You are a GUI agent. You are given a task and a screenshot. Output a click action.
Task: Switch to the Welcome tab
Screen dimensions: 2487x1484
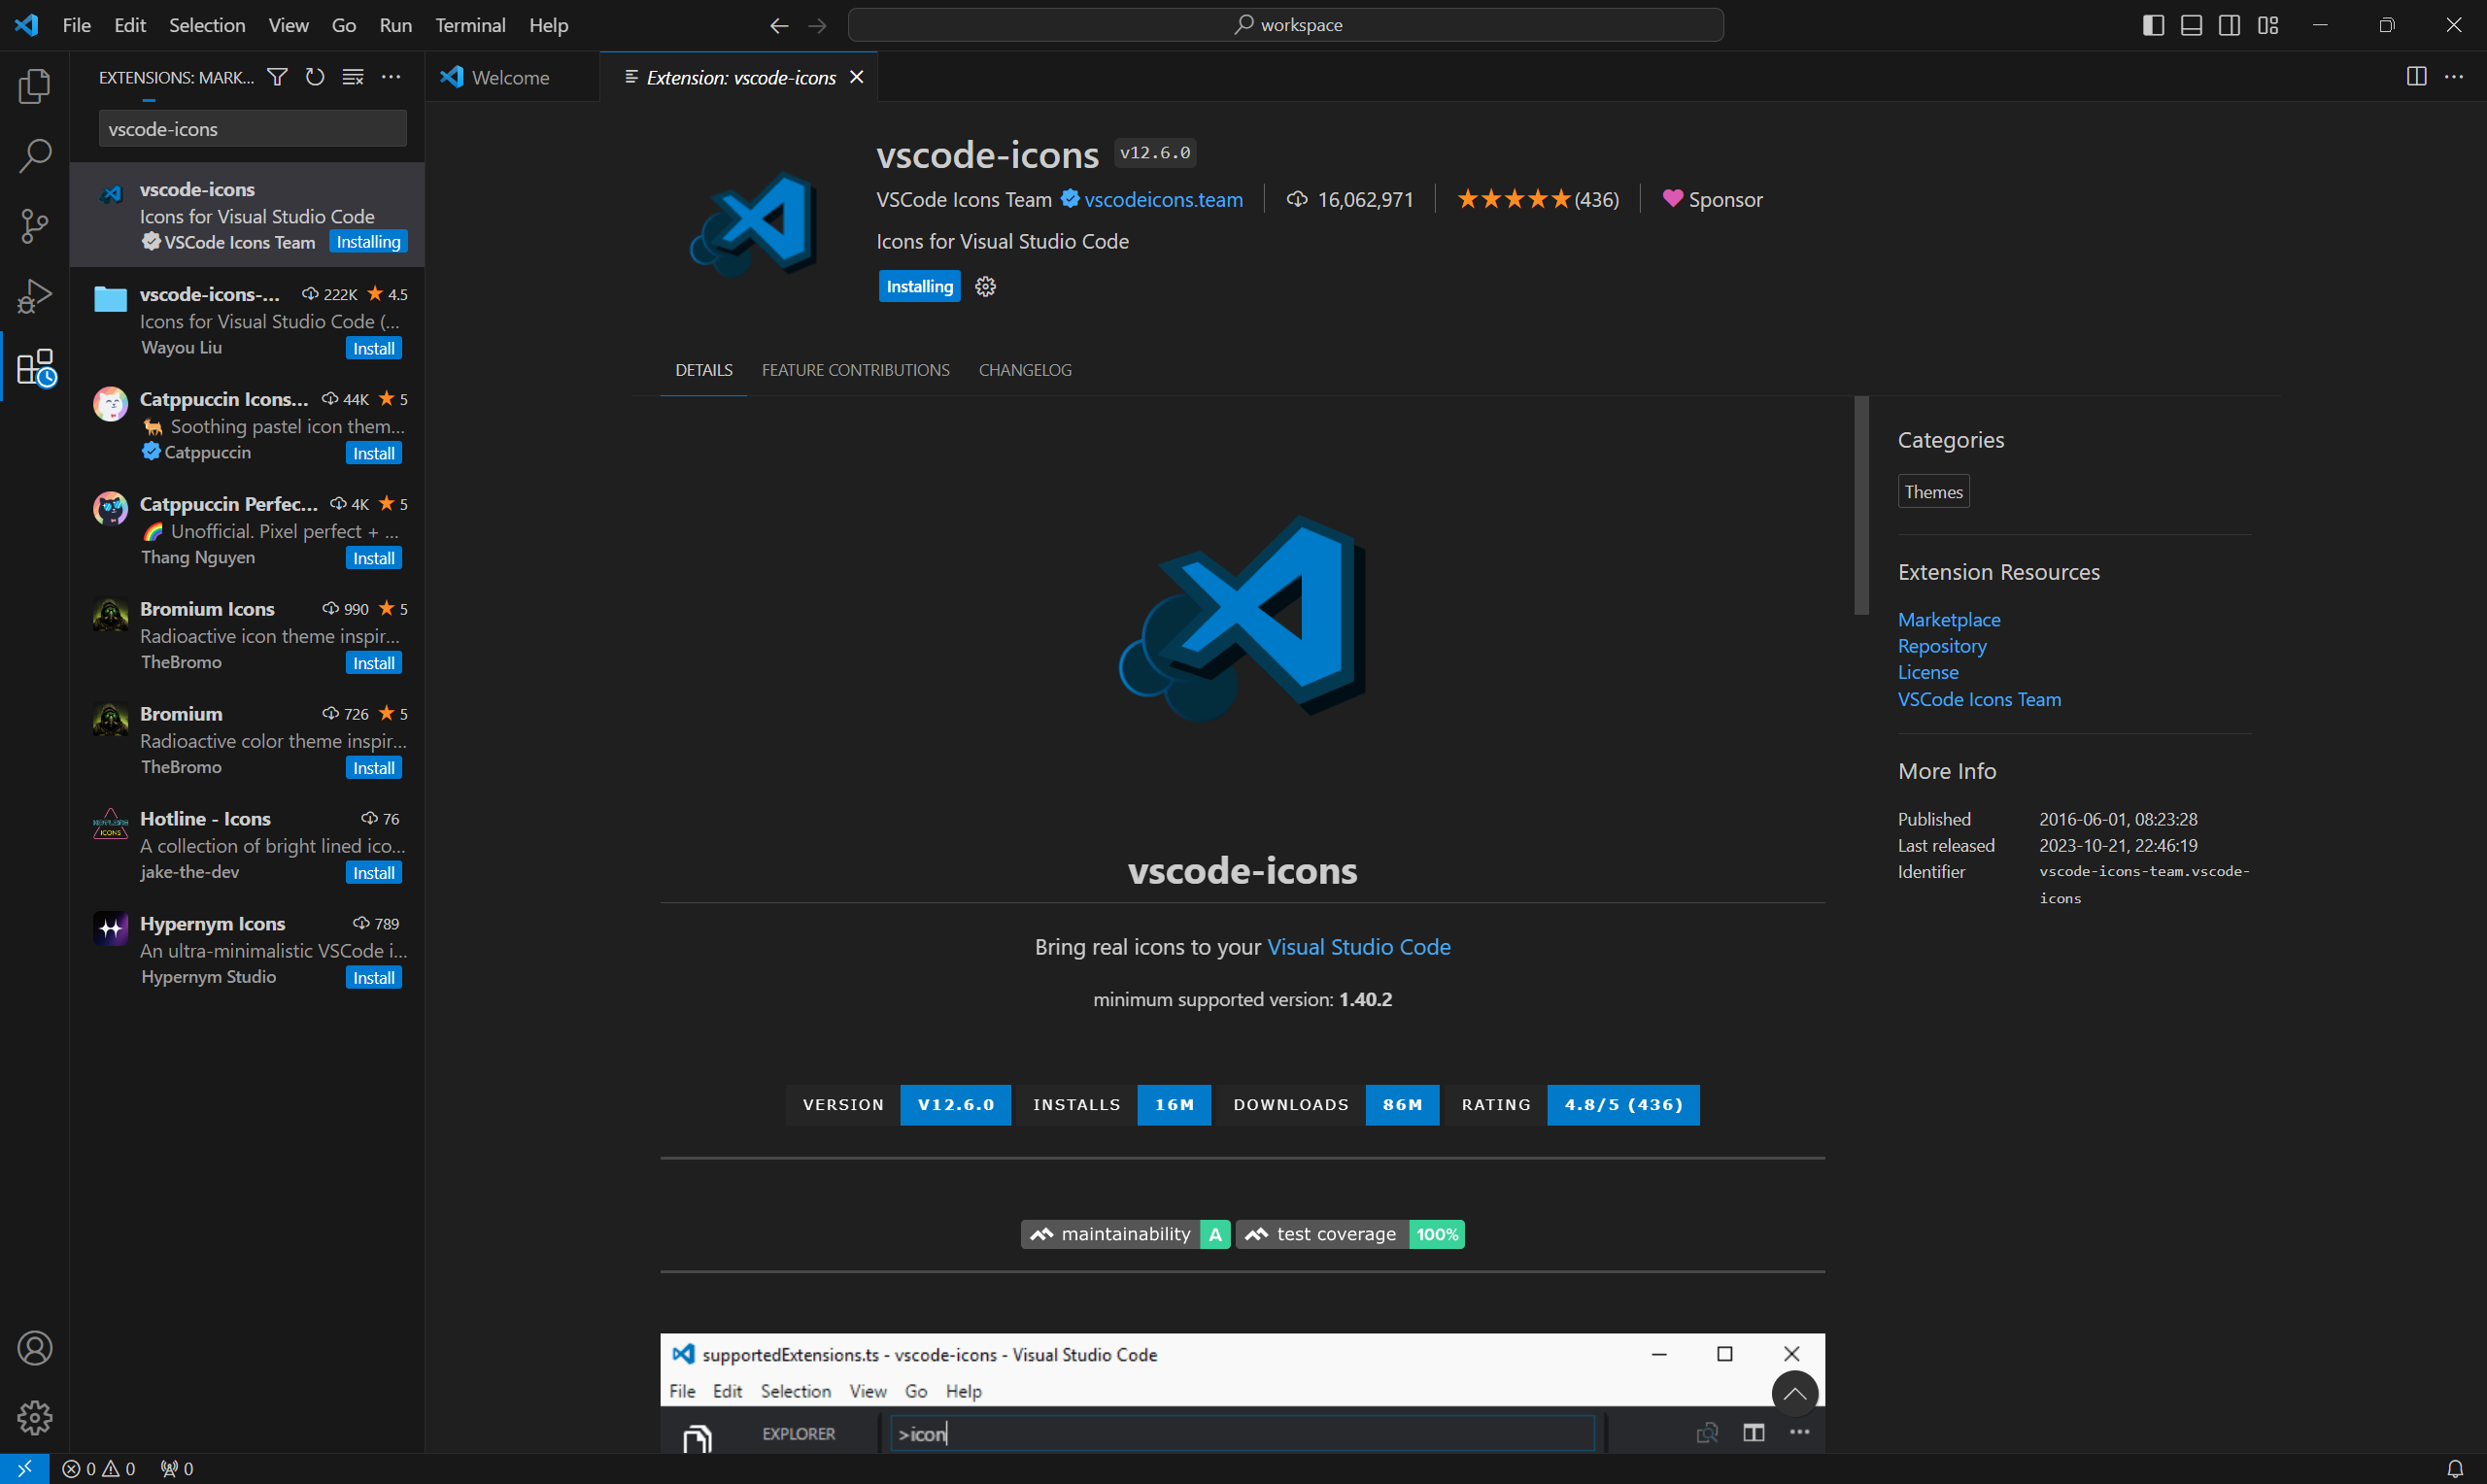[x=512, y=77]
